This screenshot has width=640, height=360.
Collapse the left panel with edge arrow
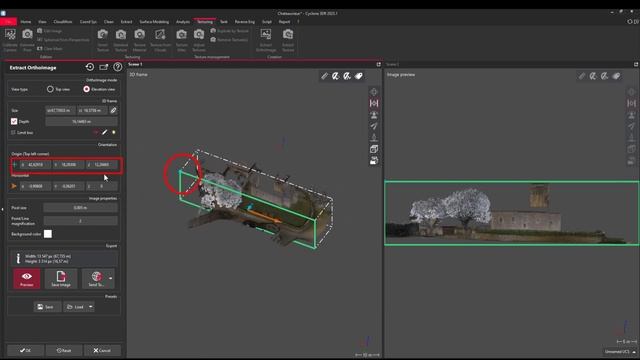click(2, 209)
